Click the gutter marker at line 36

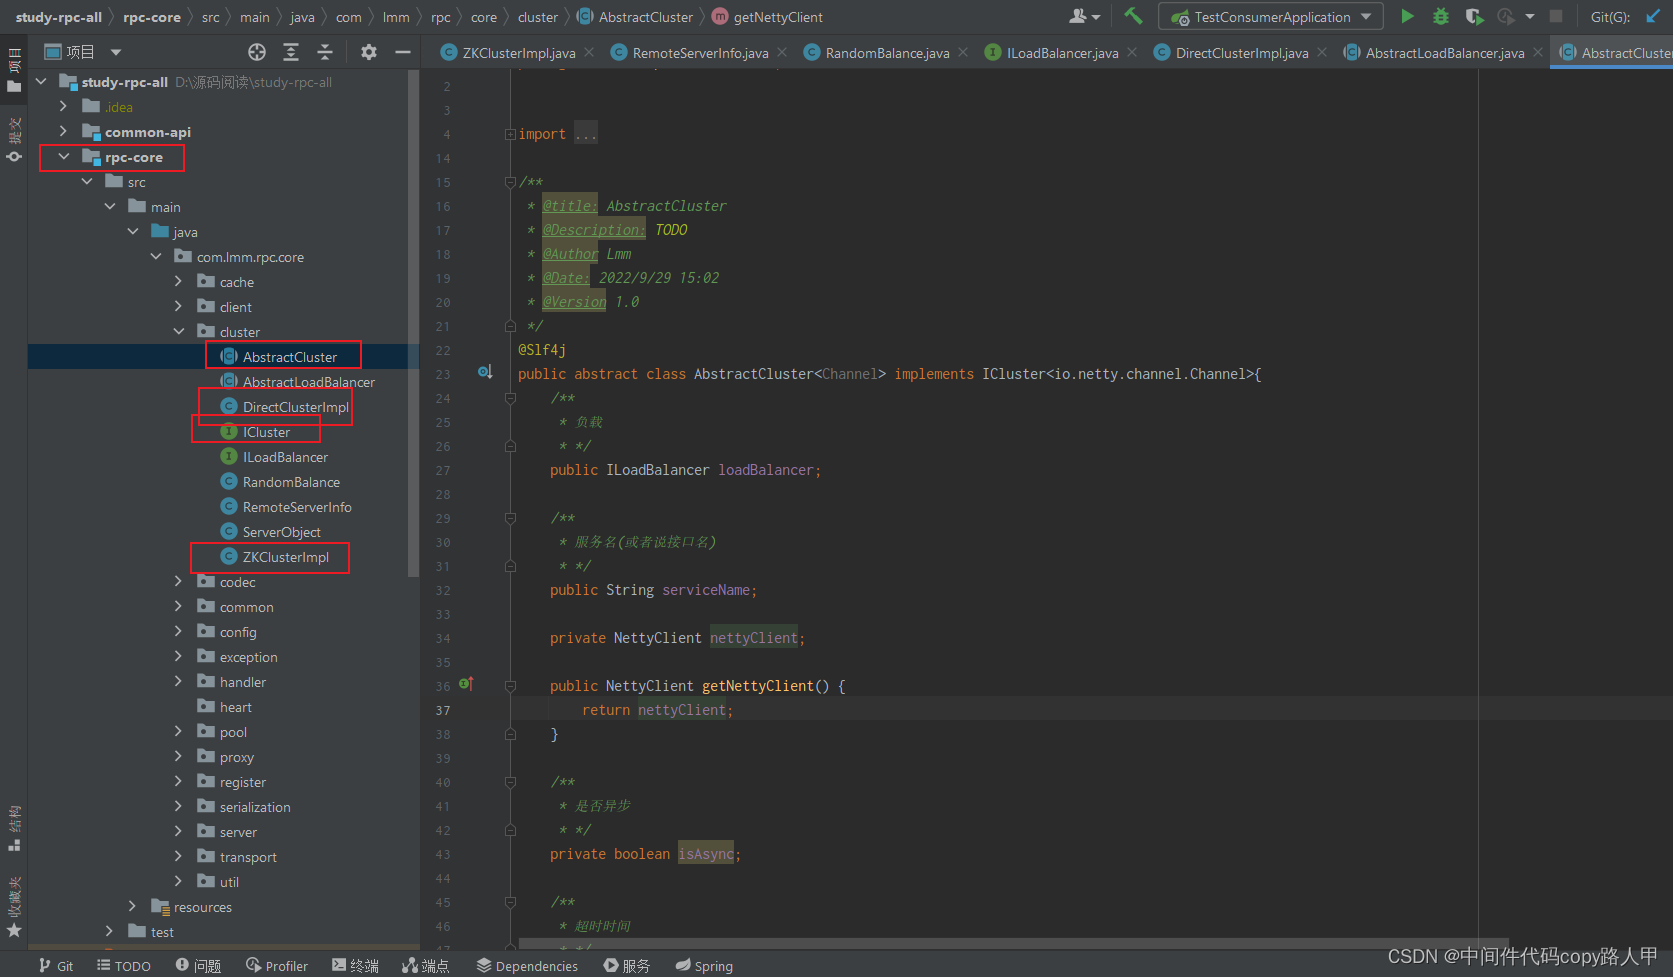(x=466, y=685)
